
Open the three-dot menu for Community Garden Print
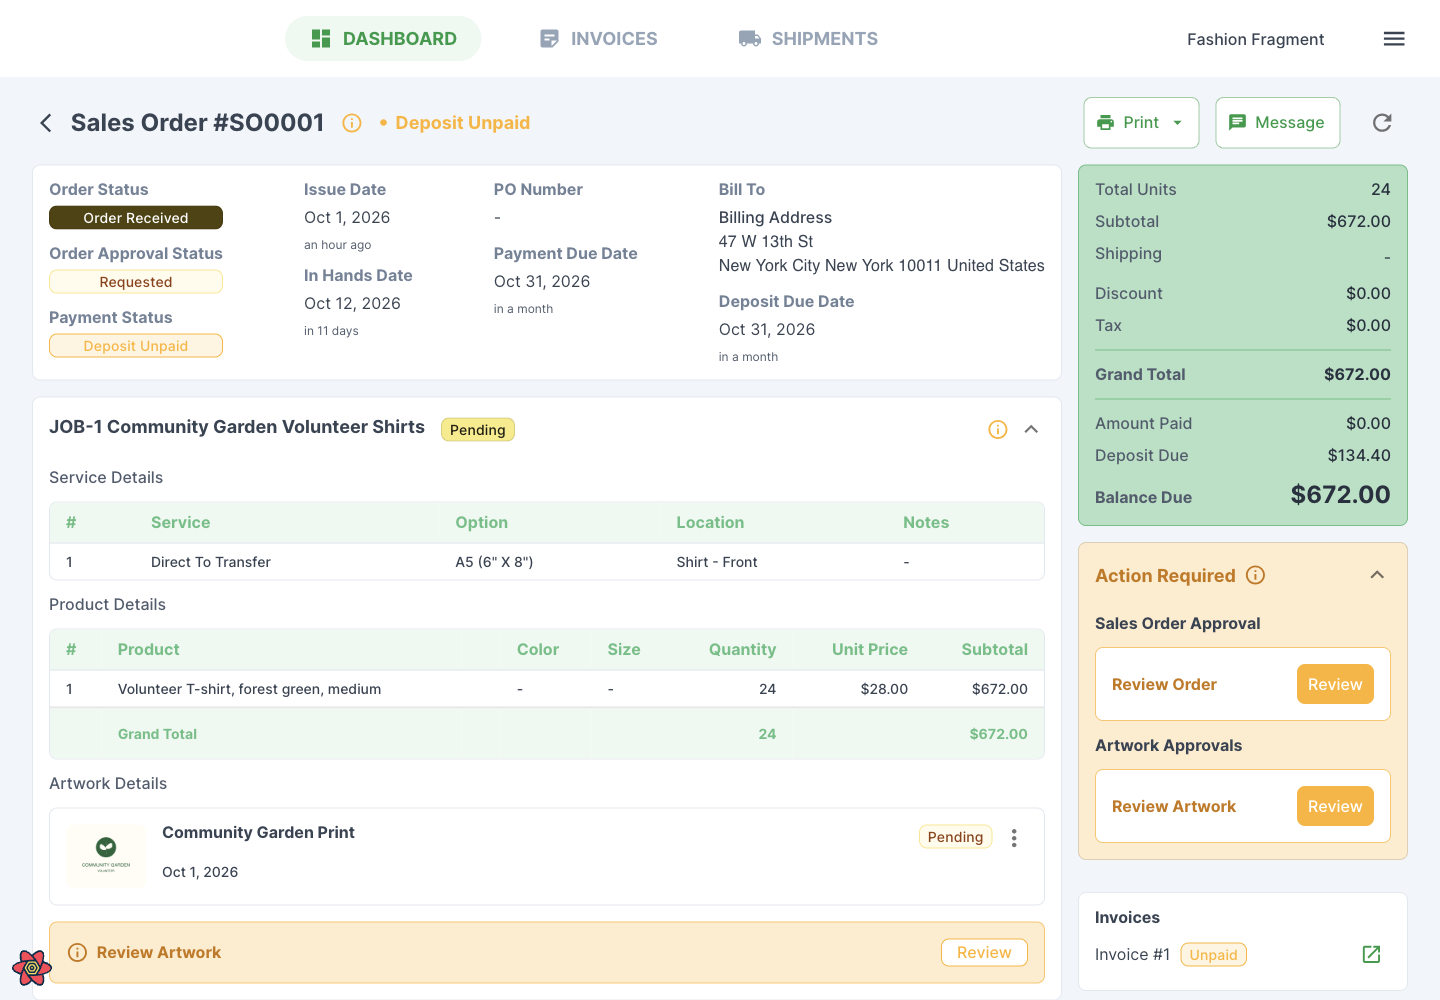(1014, 838)
